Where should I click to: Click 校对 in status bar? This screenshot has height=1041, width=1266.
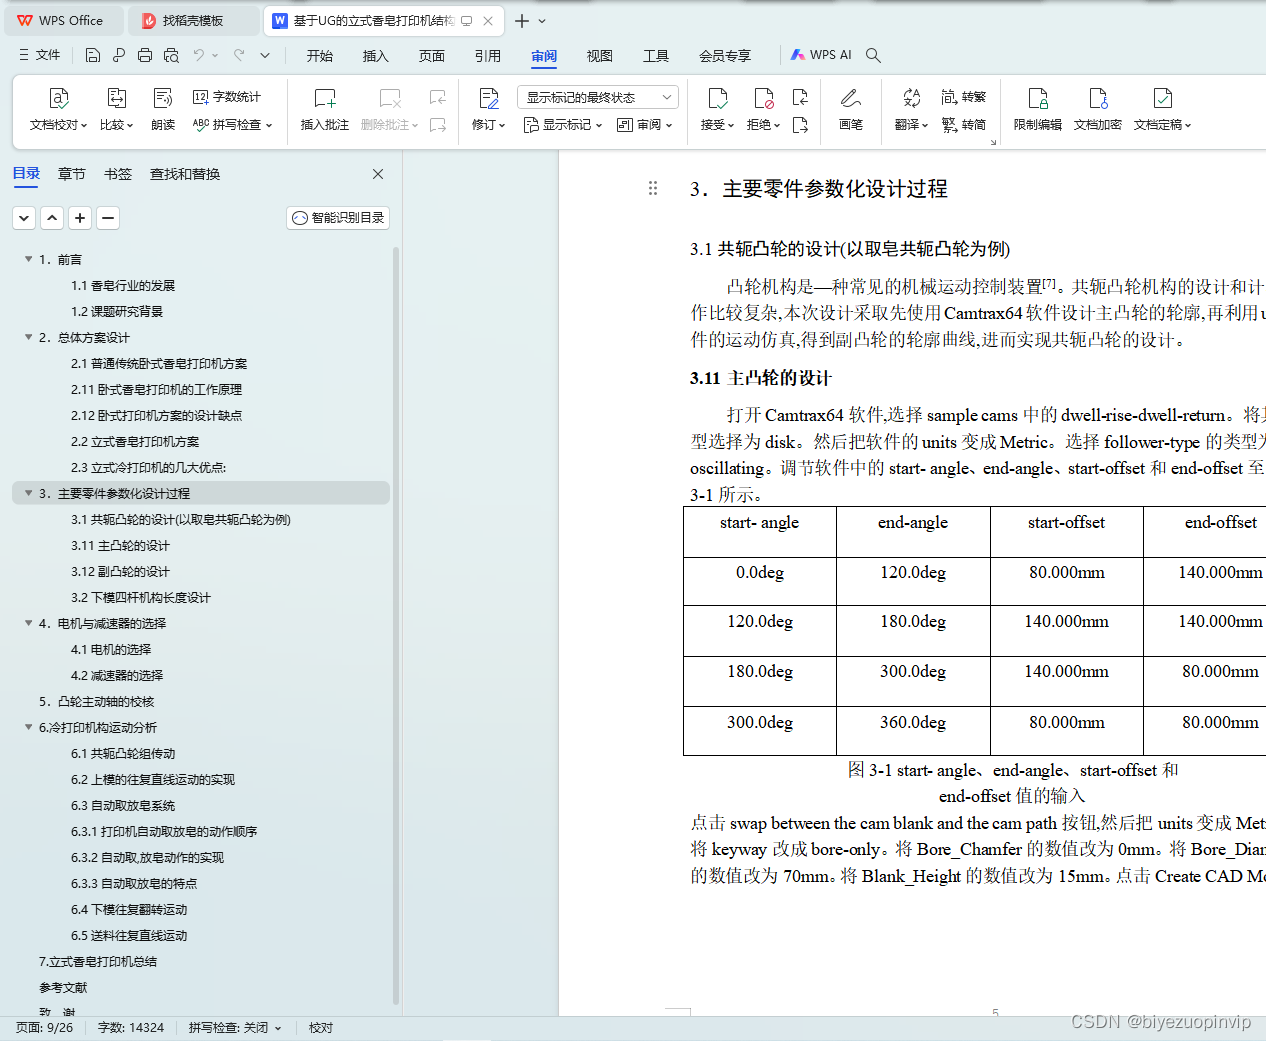tap(321, 1028)
